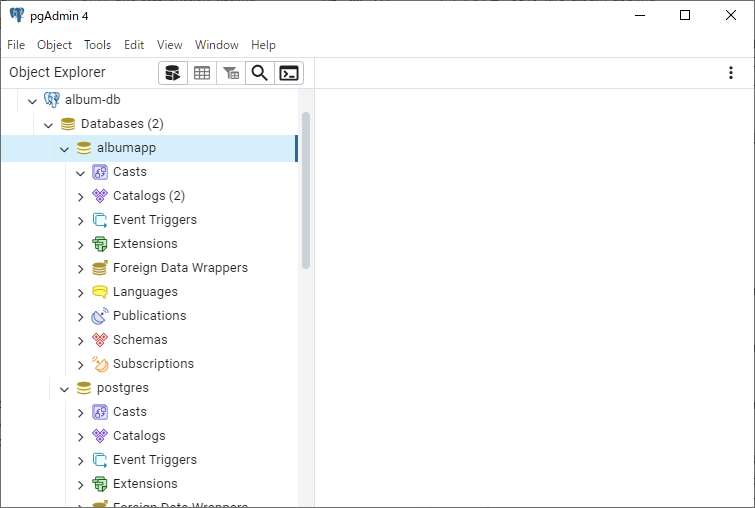Expand Casts under postgres
The height and width of the screenshot is (508, 755).
(x=80, y=413)
